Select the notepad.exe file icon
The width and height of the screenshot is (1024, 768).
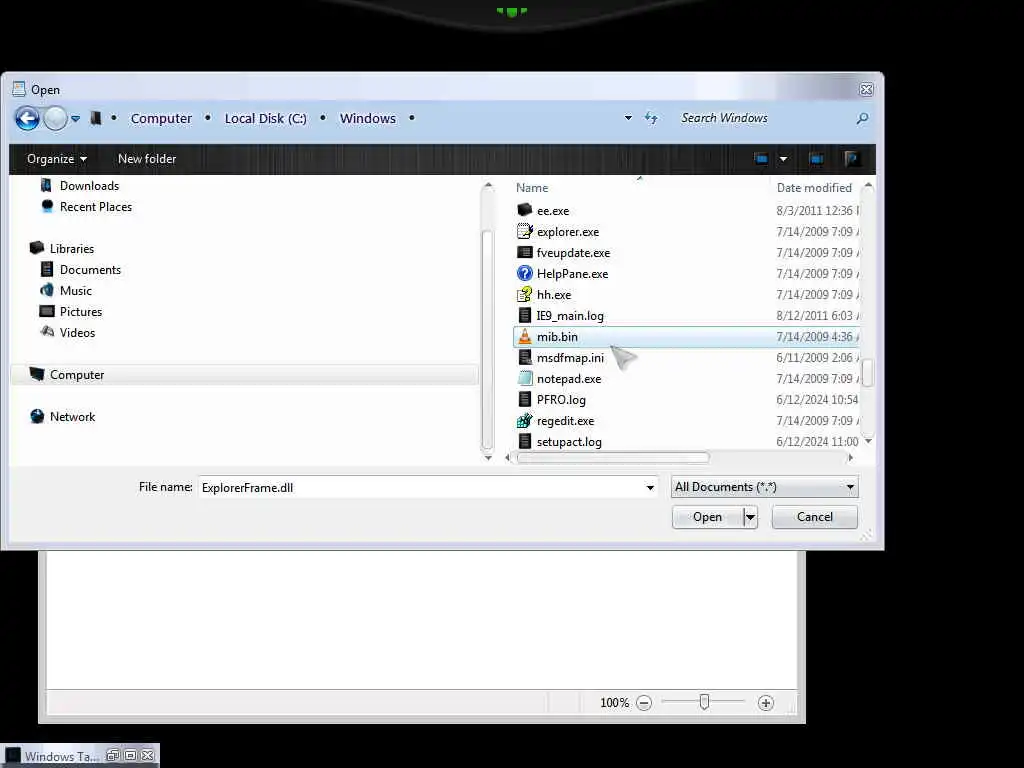[x=524, y=378]
